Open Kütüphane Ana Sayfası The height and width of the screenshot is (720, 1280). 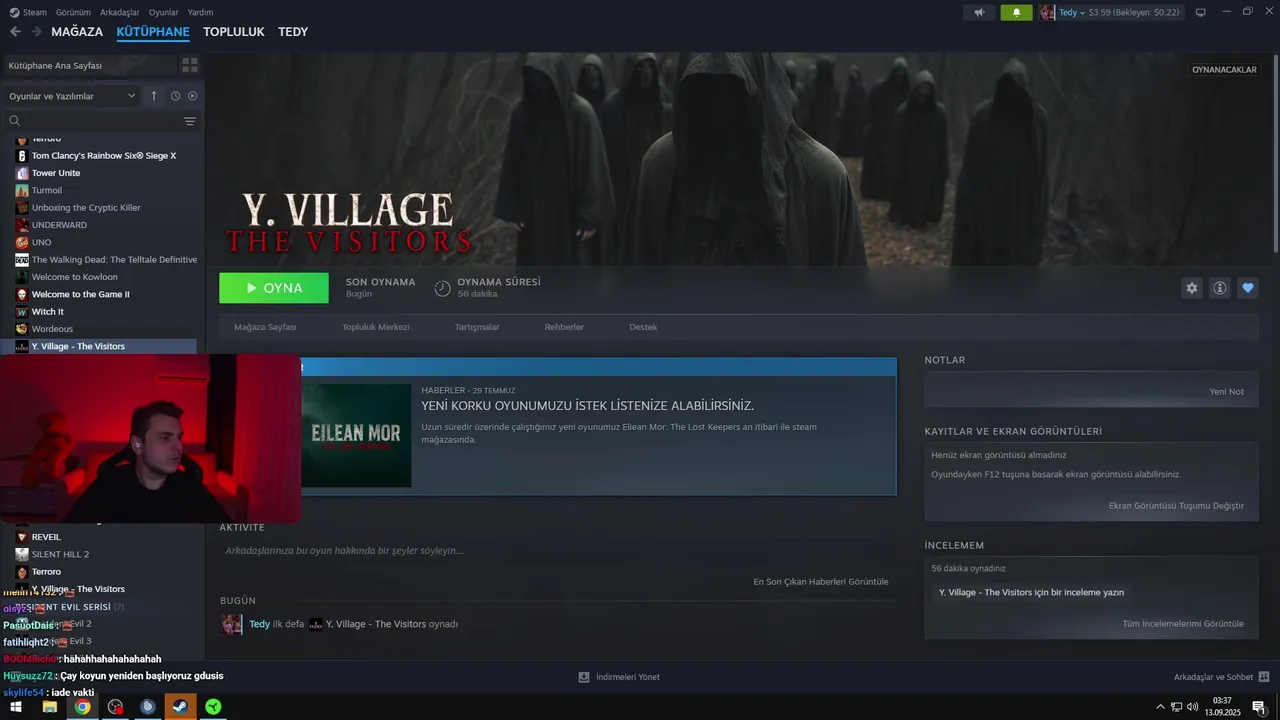pyautogui.click(x=55, y=65)
